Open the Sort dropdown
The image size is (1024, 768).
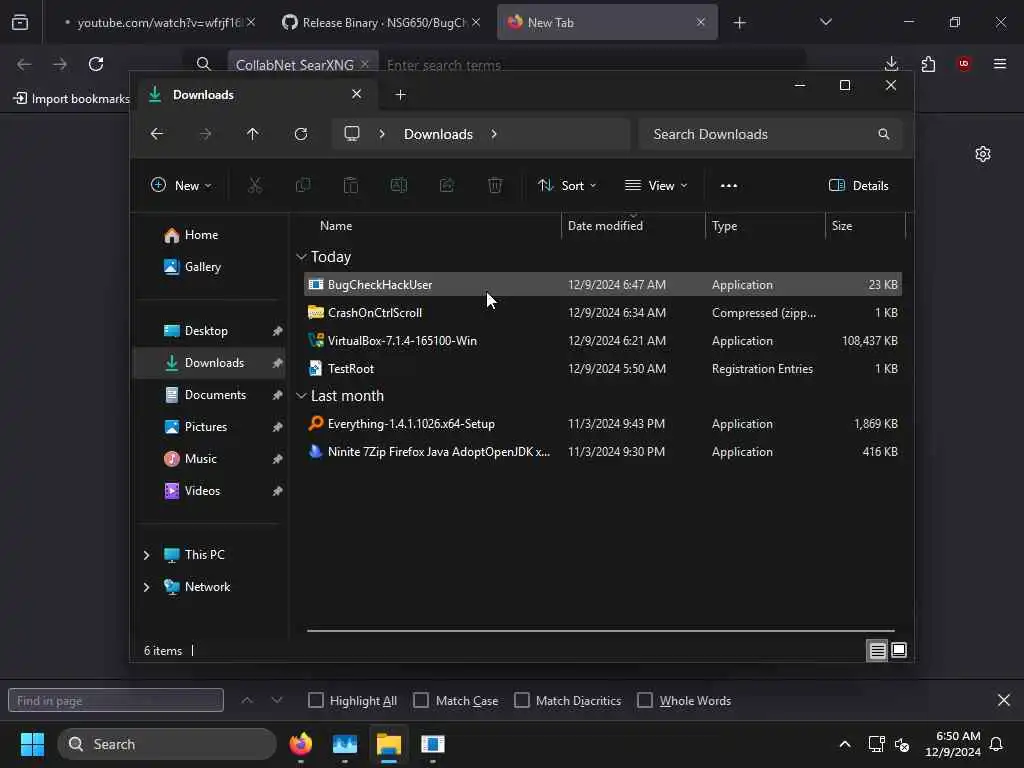[567, 185]
